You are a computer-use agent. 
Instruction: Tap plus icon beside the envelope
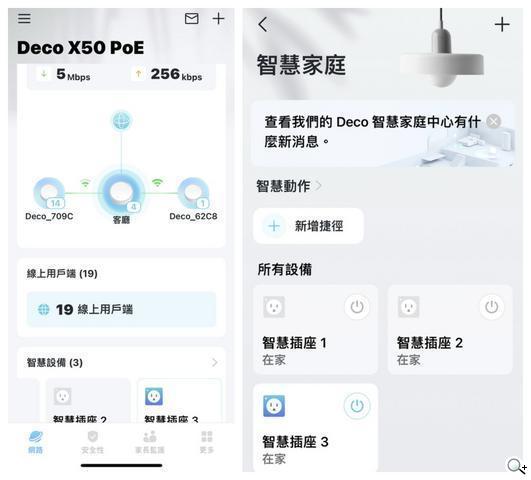pyautogui.click(x=218, y=18)
